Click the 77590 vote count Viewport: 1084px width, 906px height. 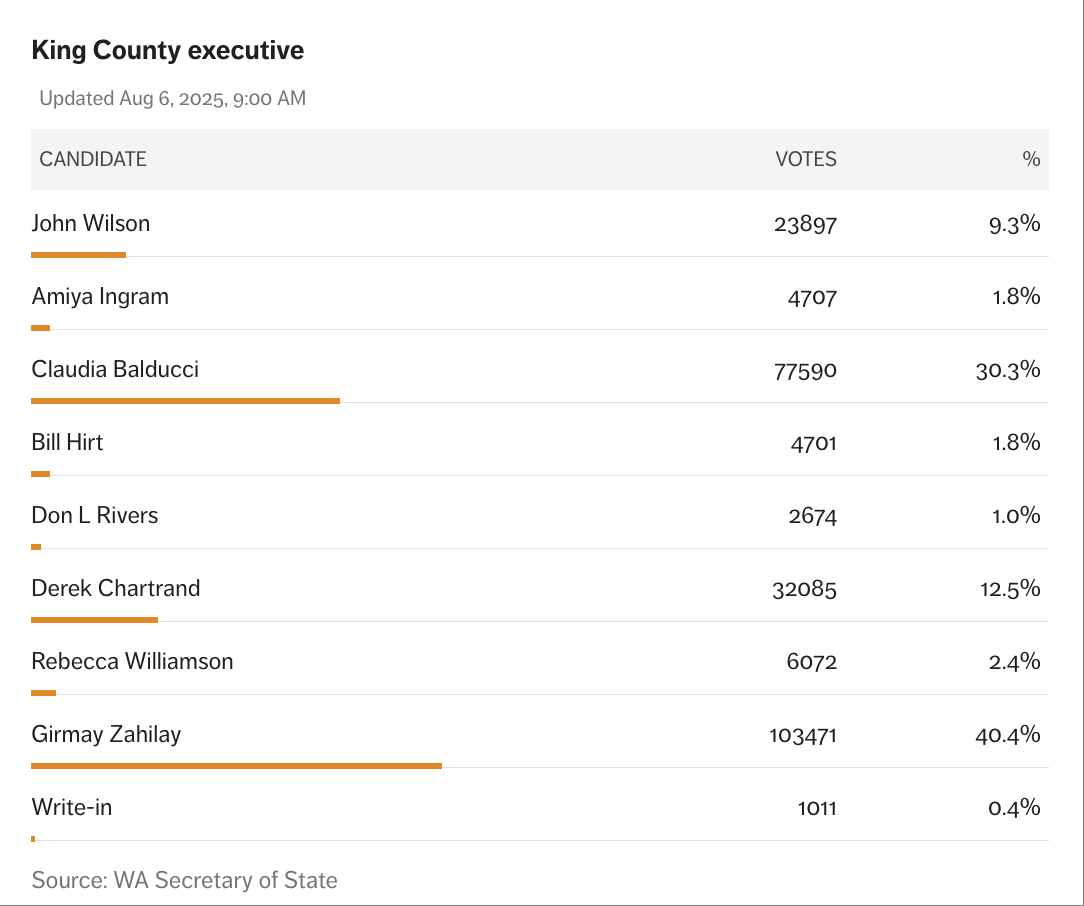[806, 370]
